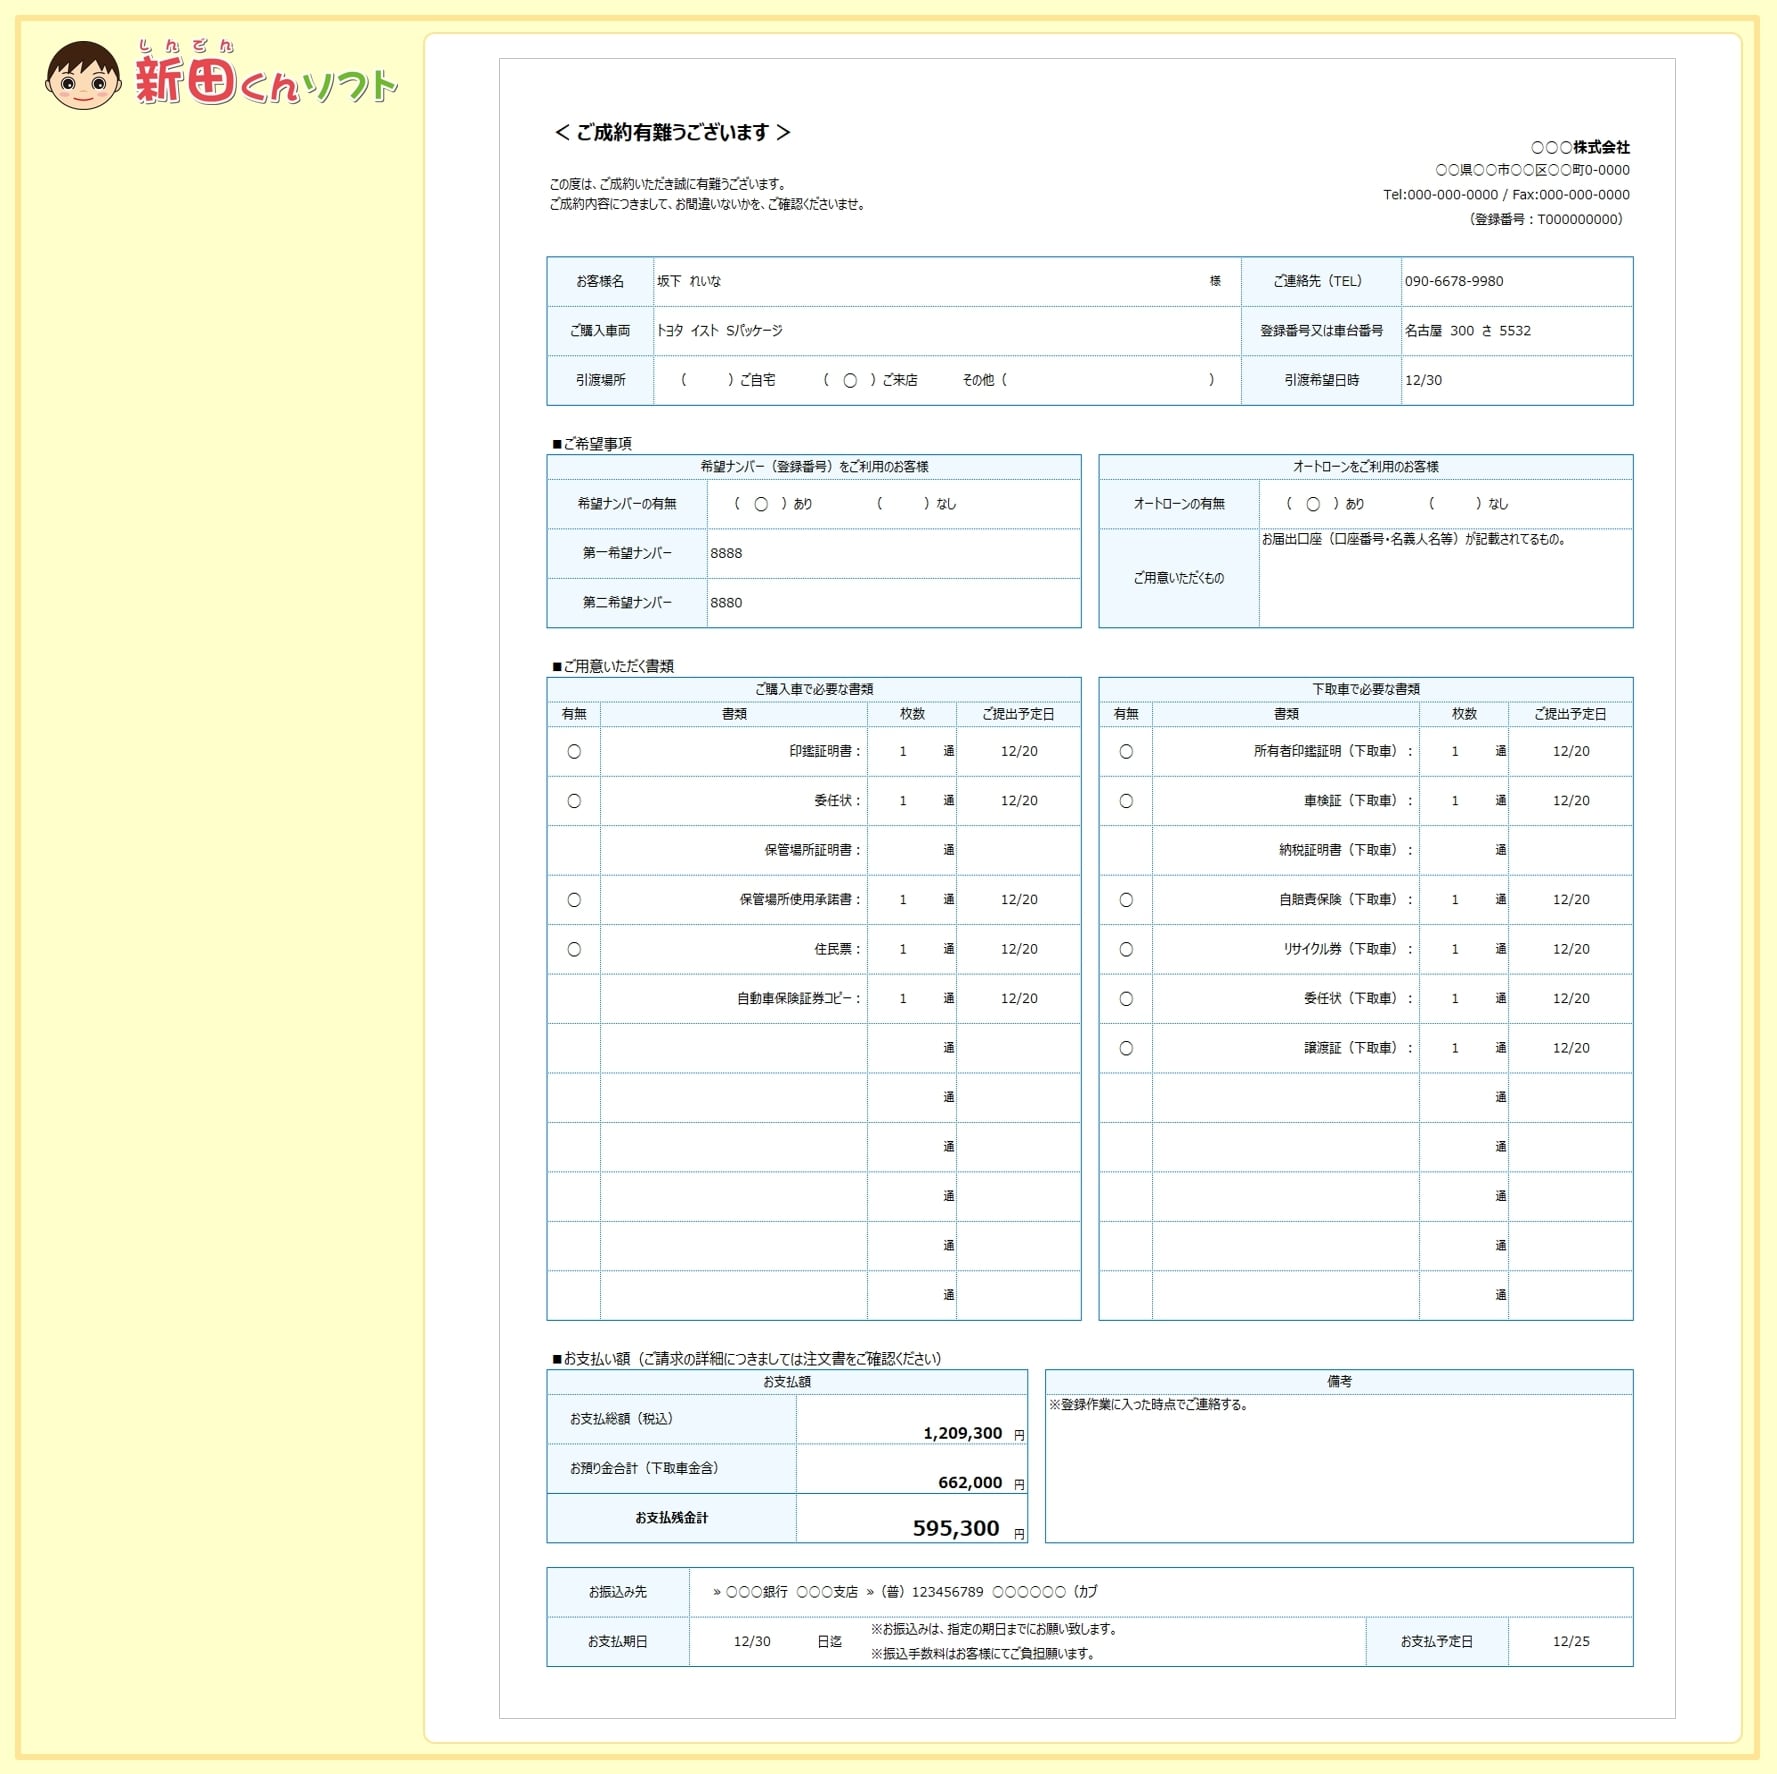1777x1774 pixels.
Task: Click the 納税証明書（下取車） row label
Action: tap(1346, 851)
